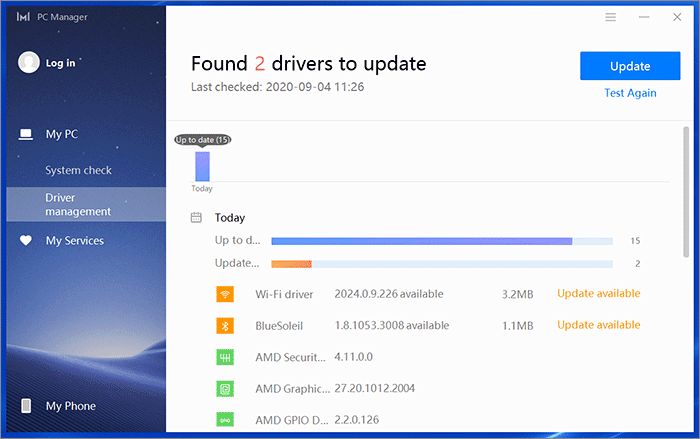Expand the My PC section
The image size is (700, 439).
point(61,134)
